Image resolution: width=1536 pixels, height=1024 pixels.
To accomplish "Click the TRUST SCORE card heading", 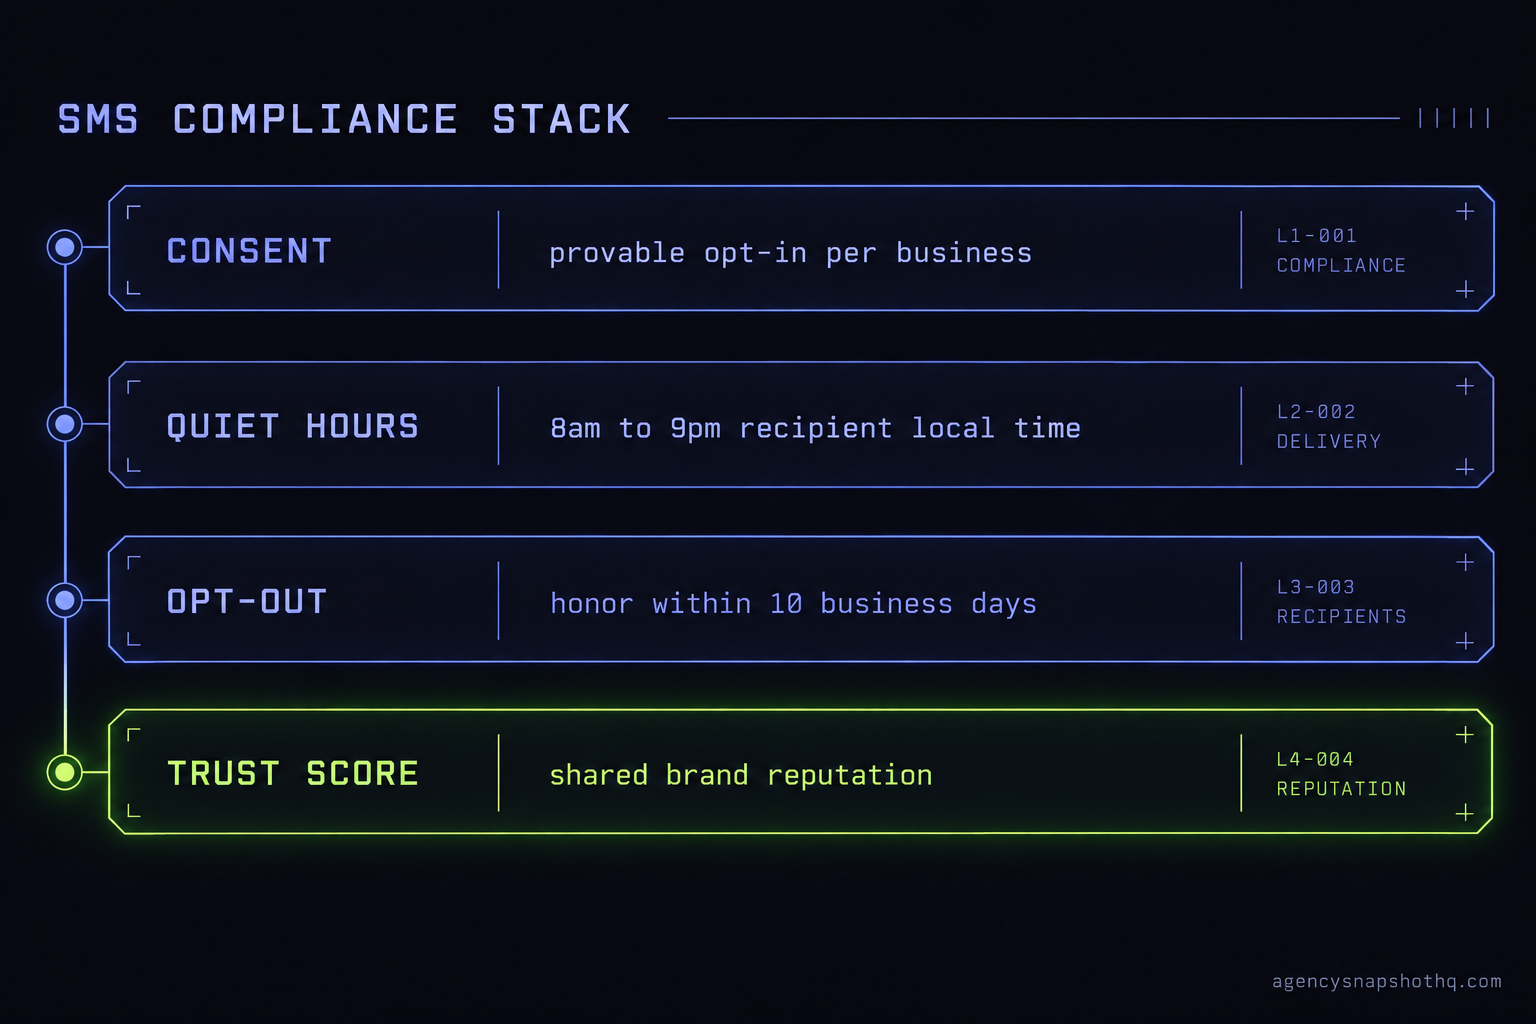I will pos(292,774).
